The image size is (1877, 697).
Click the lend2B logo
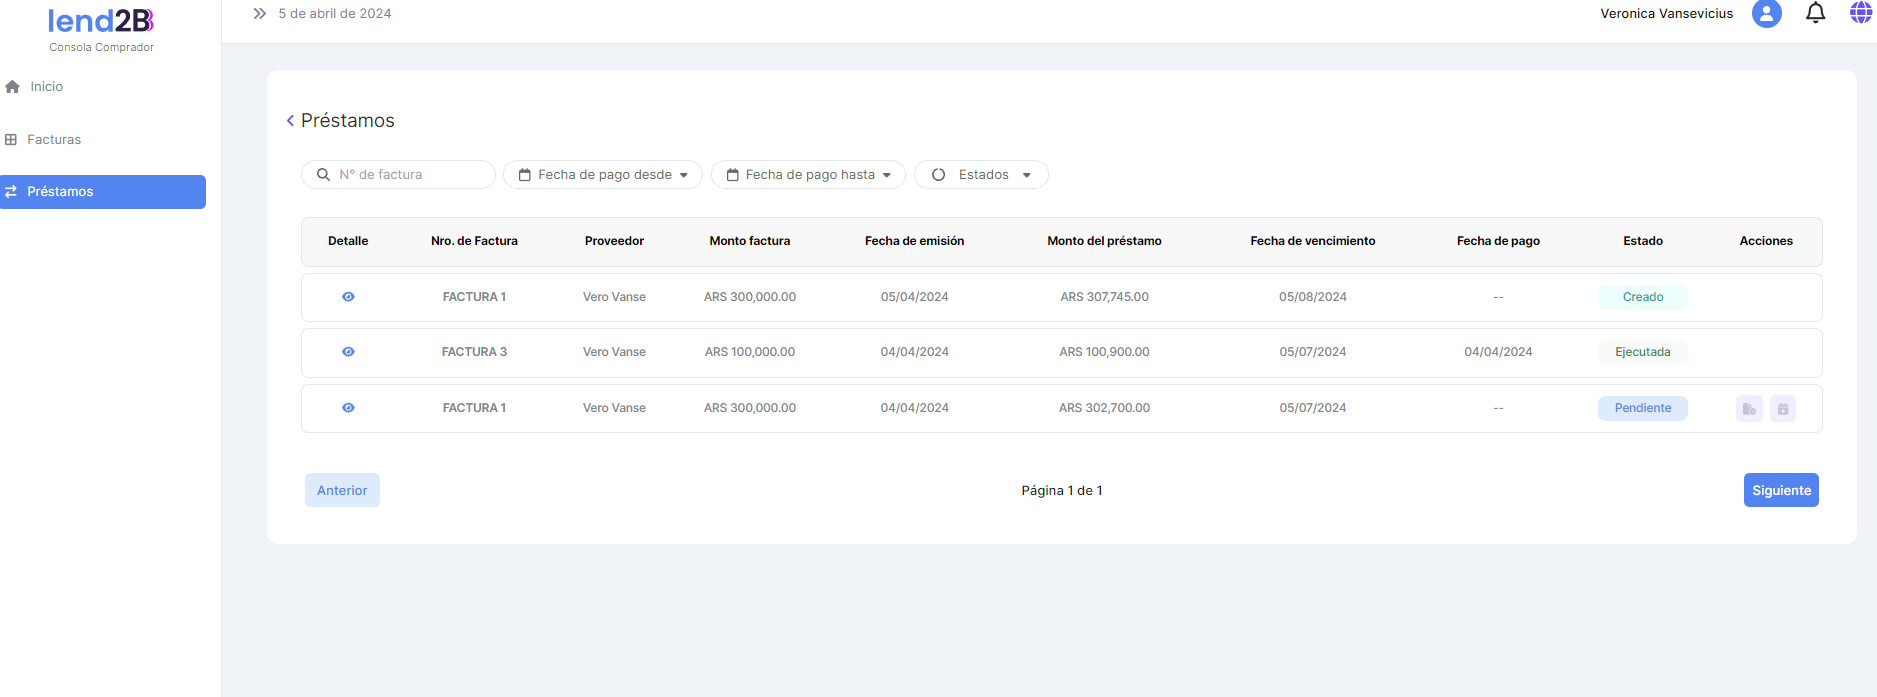coord(101,22)
